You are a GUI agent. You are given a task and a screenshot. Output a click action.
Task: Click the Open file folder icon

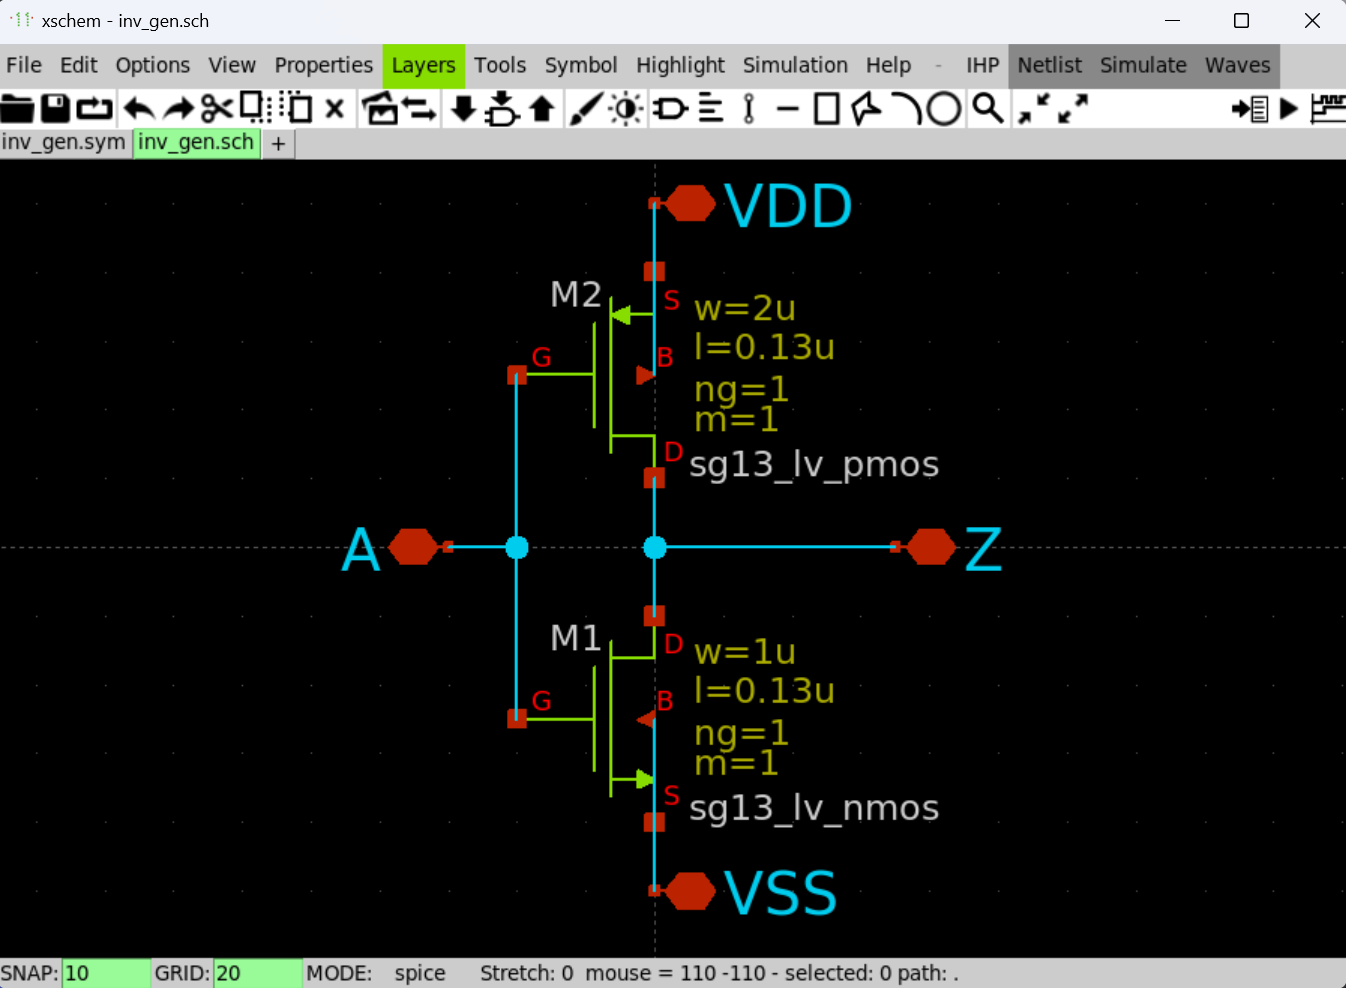pos(17,108)
